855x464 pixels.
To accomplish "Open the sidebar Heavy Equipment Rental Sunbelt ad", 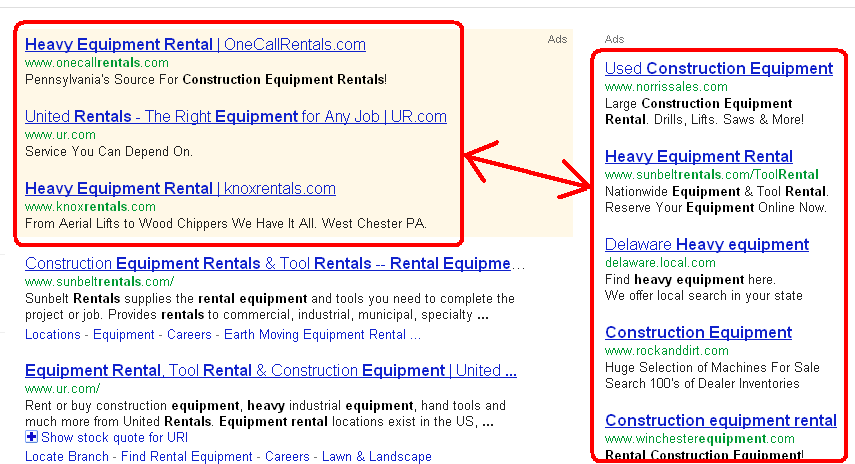I will point(699,156).
